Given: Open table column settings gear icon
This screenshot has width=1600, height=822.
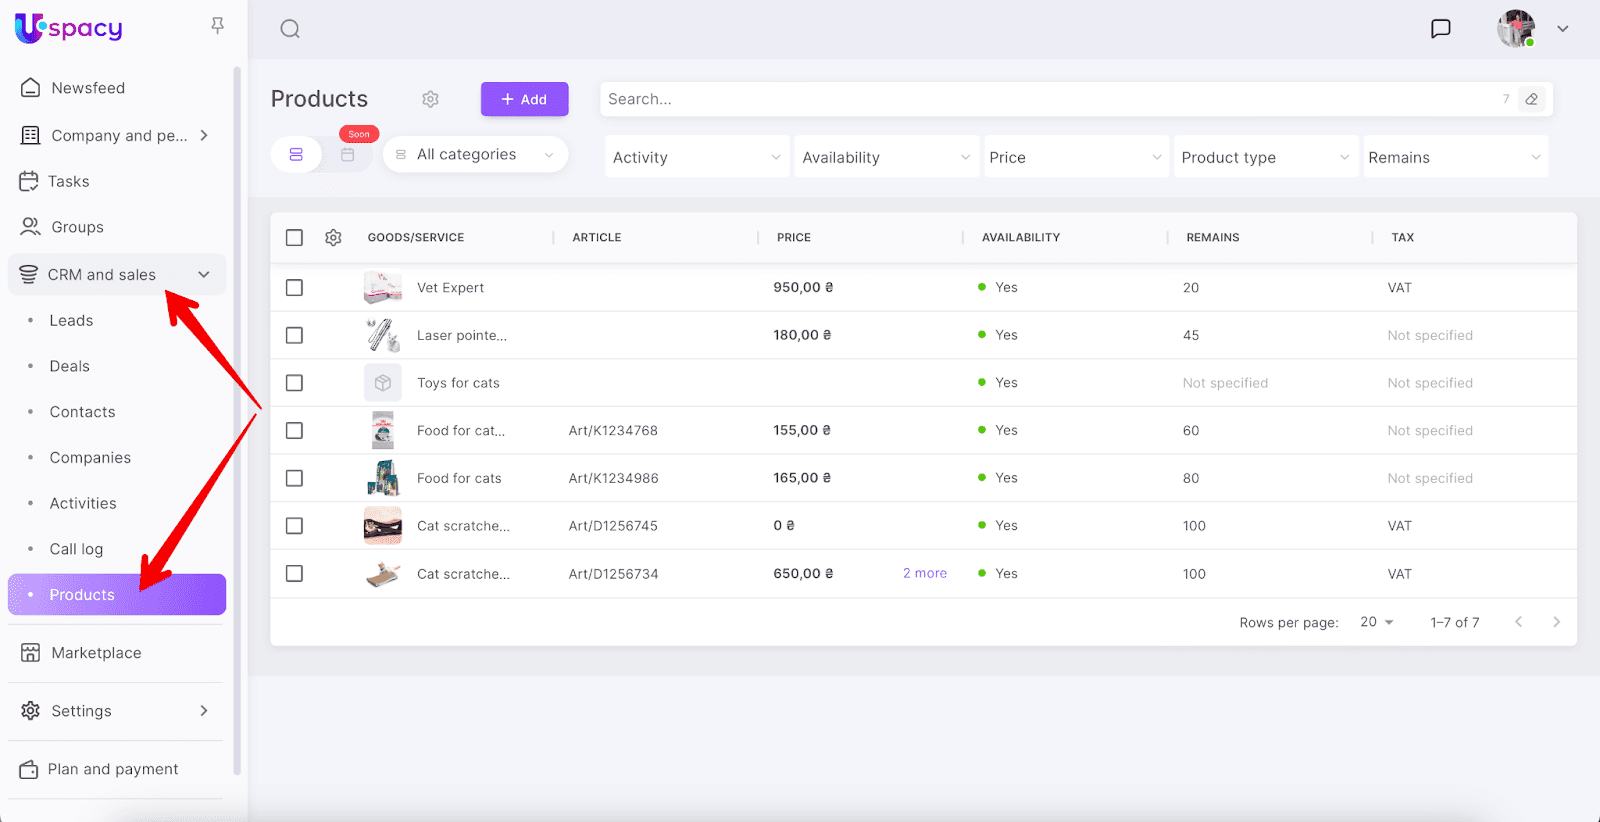Looking at the screenshot, I should click(x=333, y=237).
